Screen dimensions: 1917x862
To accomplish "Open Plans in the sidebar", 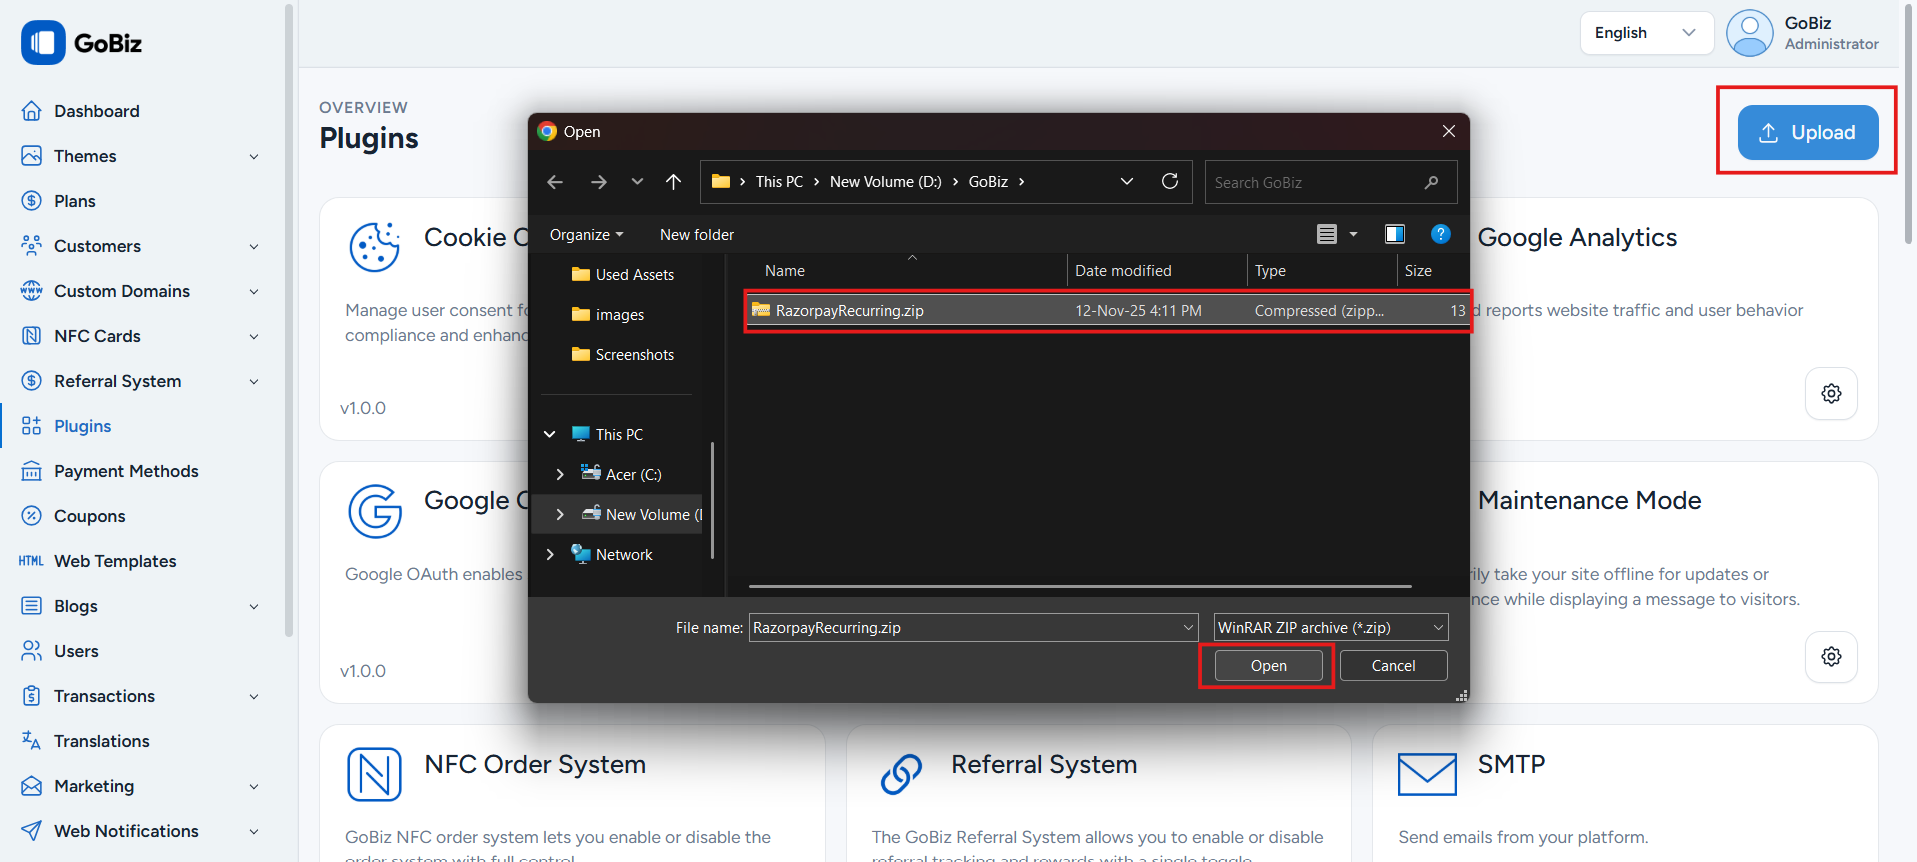I will tap(74, 201).
